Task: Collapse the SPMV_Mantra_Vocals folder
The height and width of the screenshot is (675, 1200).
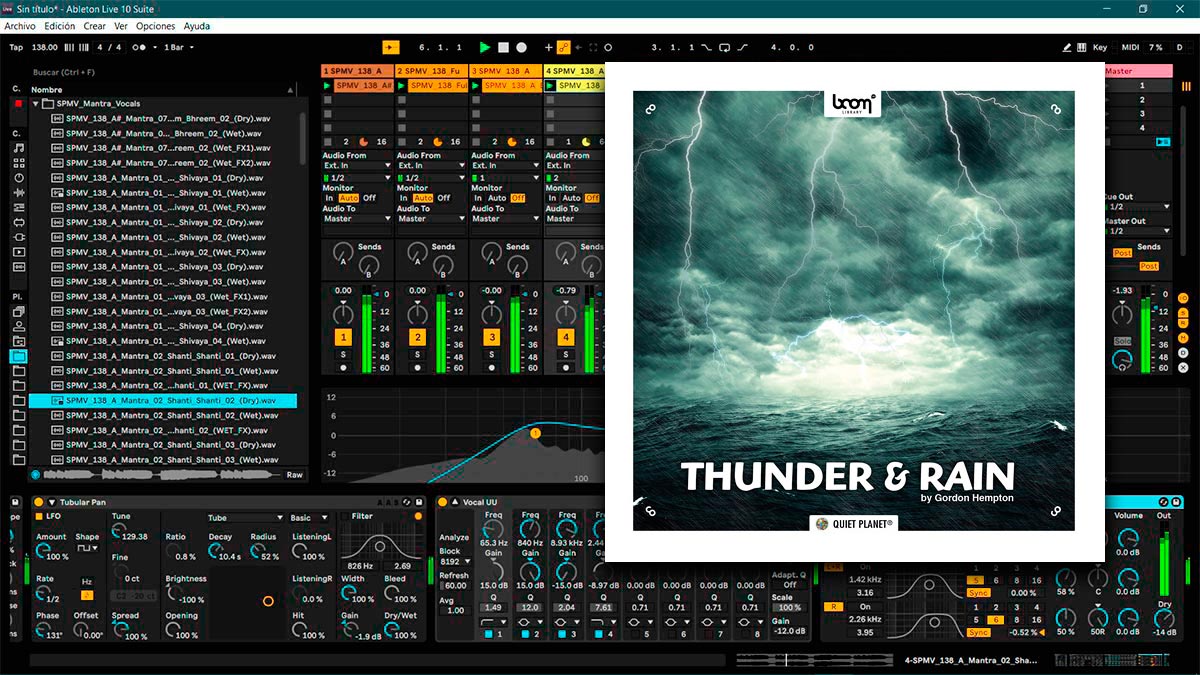Action: (36, 103)
